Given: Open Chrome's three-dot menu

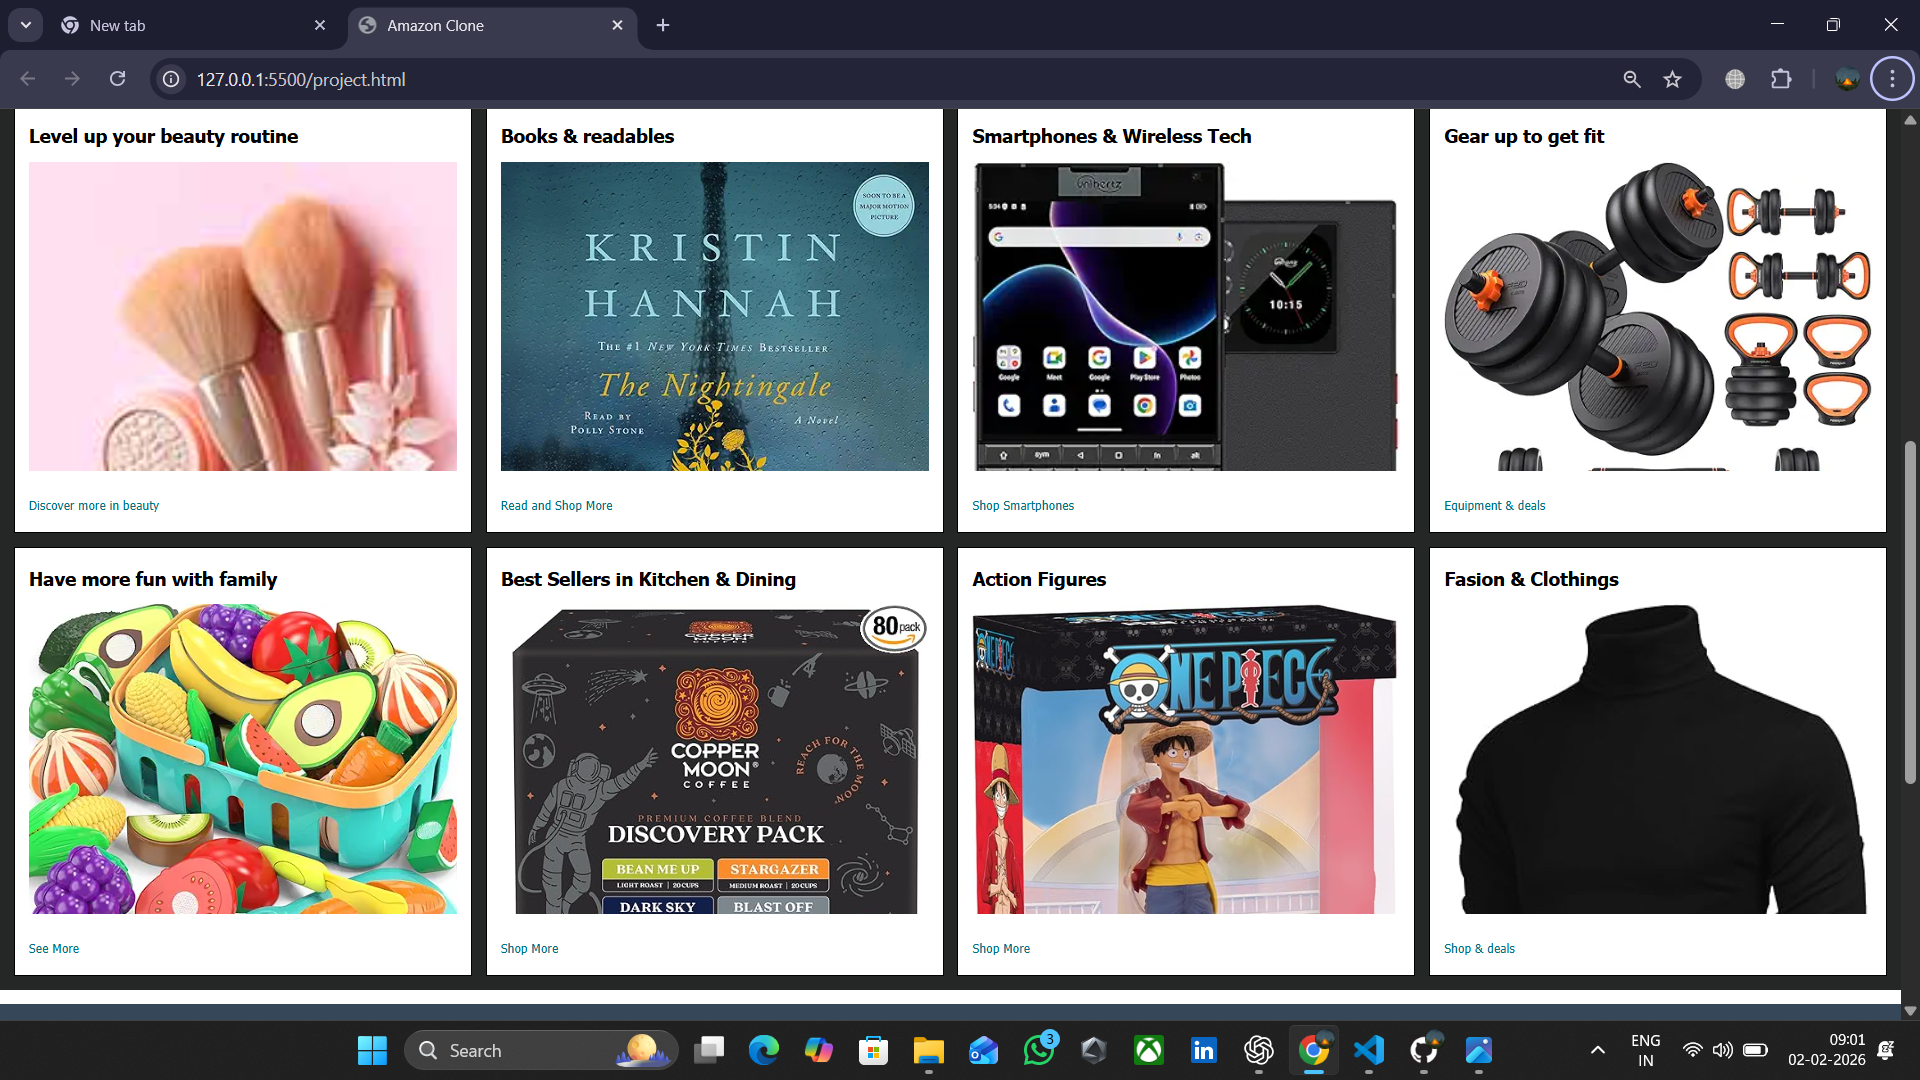Looking at the screenshot, I should pyautogui.click(x=1891, y=79).
